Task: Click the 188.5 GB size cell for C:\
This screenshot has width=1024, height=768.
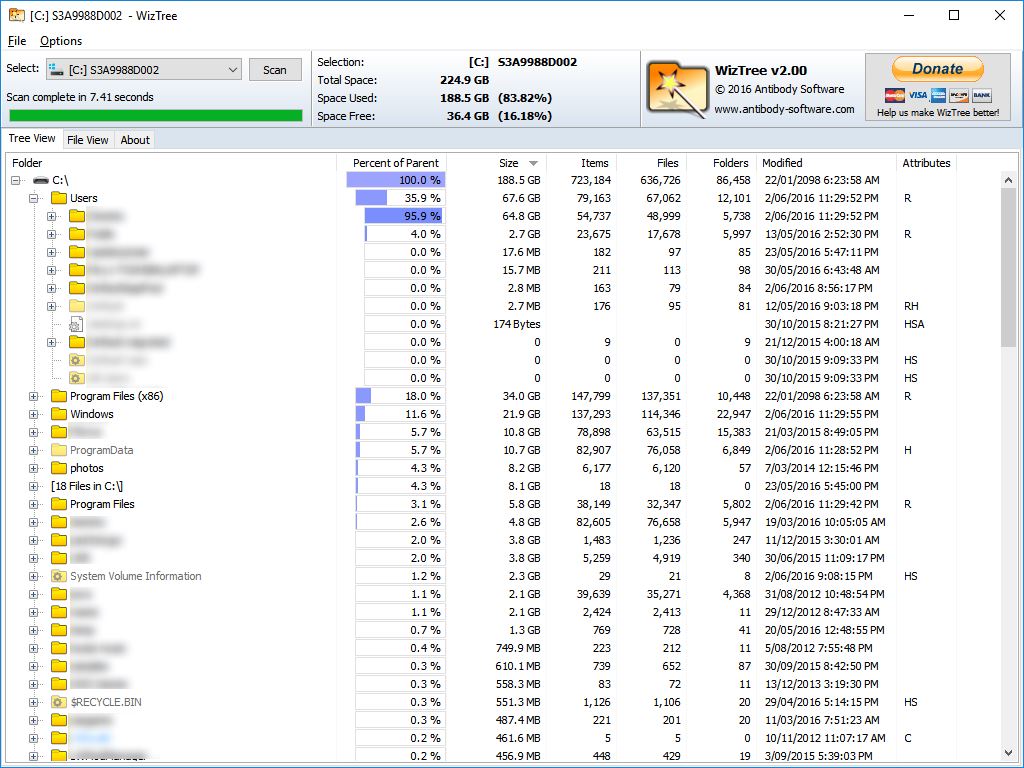Action: click(519, 180)
